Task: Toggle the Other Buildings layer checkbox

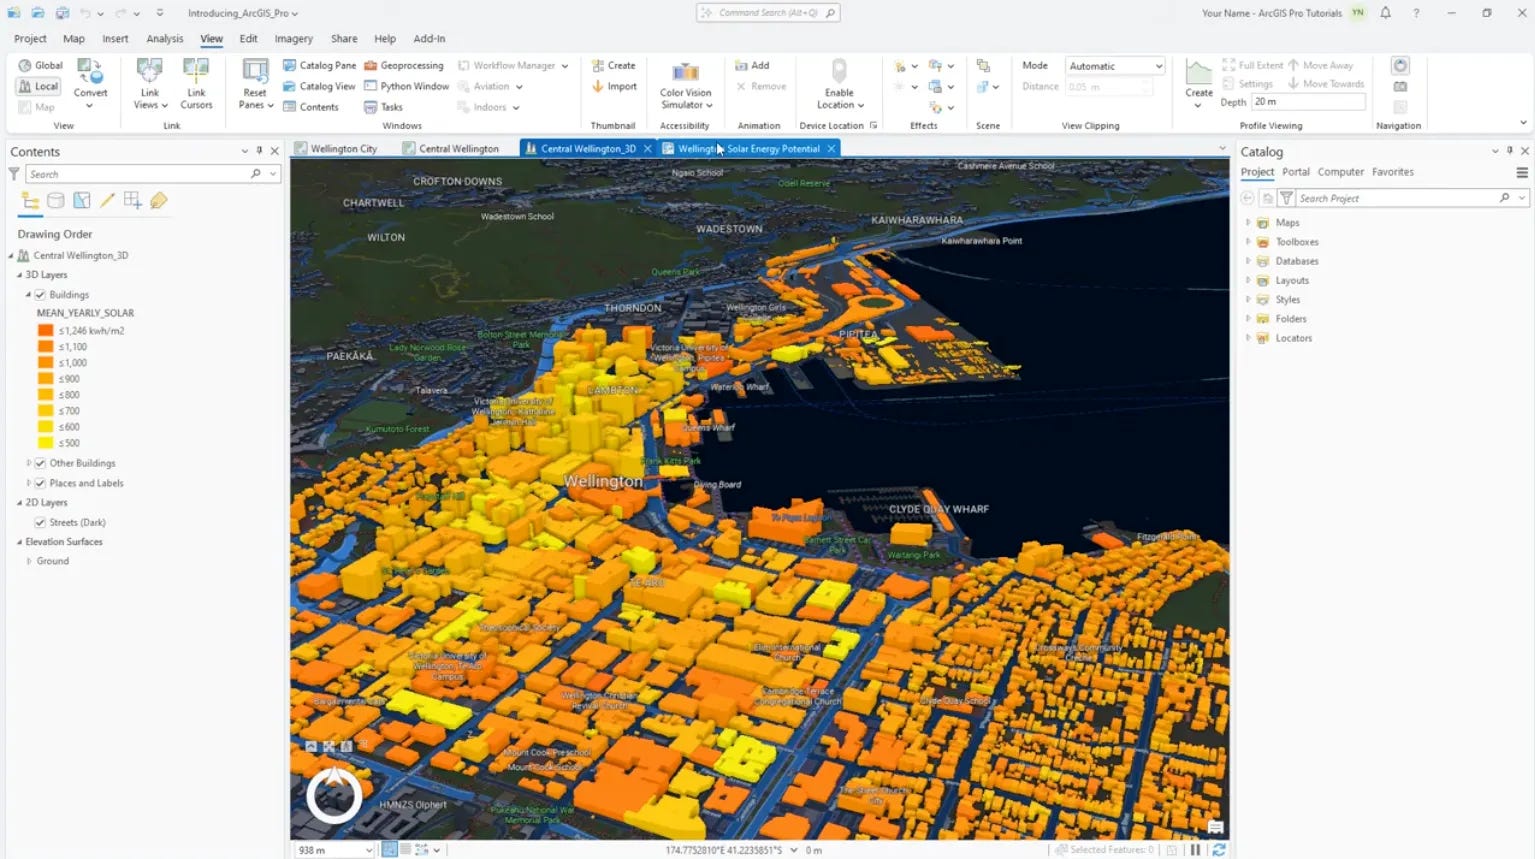Action: click(40, 463)
